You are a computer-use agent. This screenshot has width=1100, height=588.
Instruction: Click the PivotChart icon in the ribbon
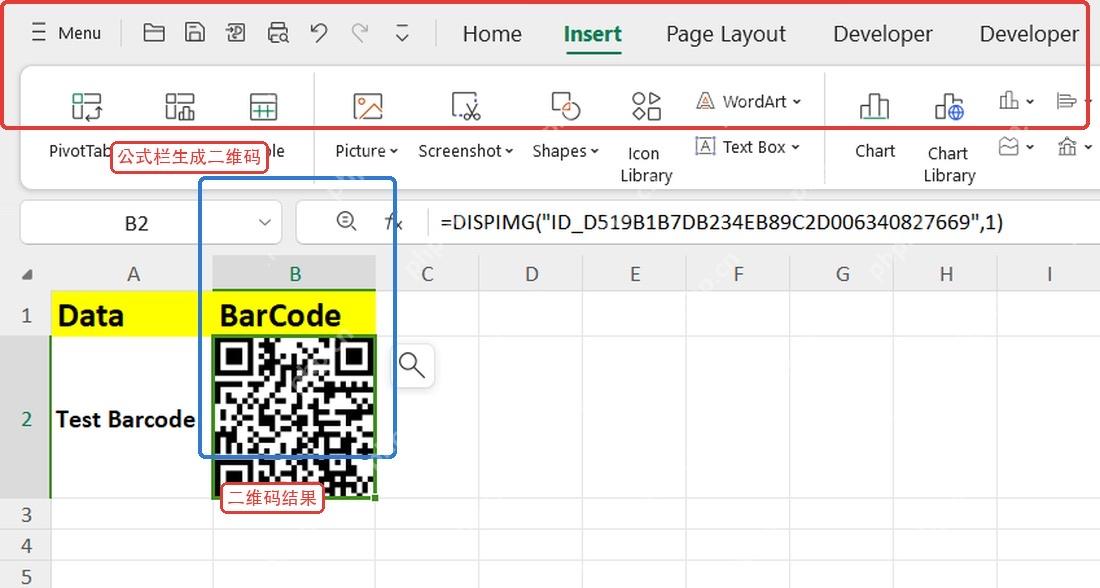click(180, 107)
